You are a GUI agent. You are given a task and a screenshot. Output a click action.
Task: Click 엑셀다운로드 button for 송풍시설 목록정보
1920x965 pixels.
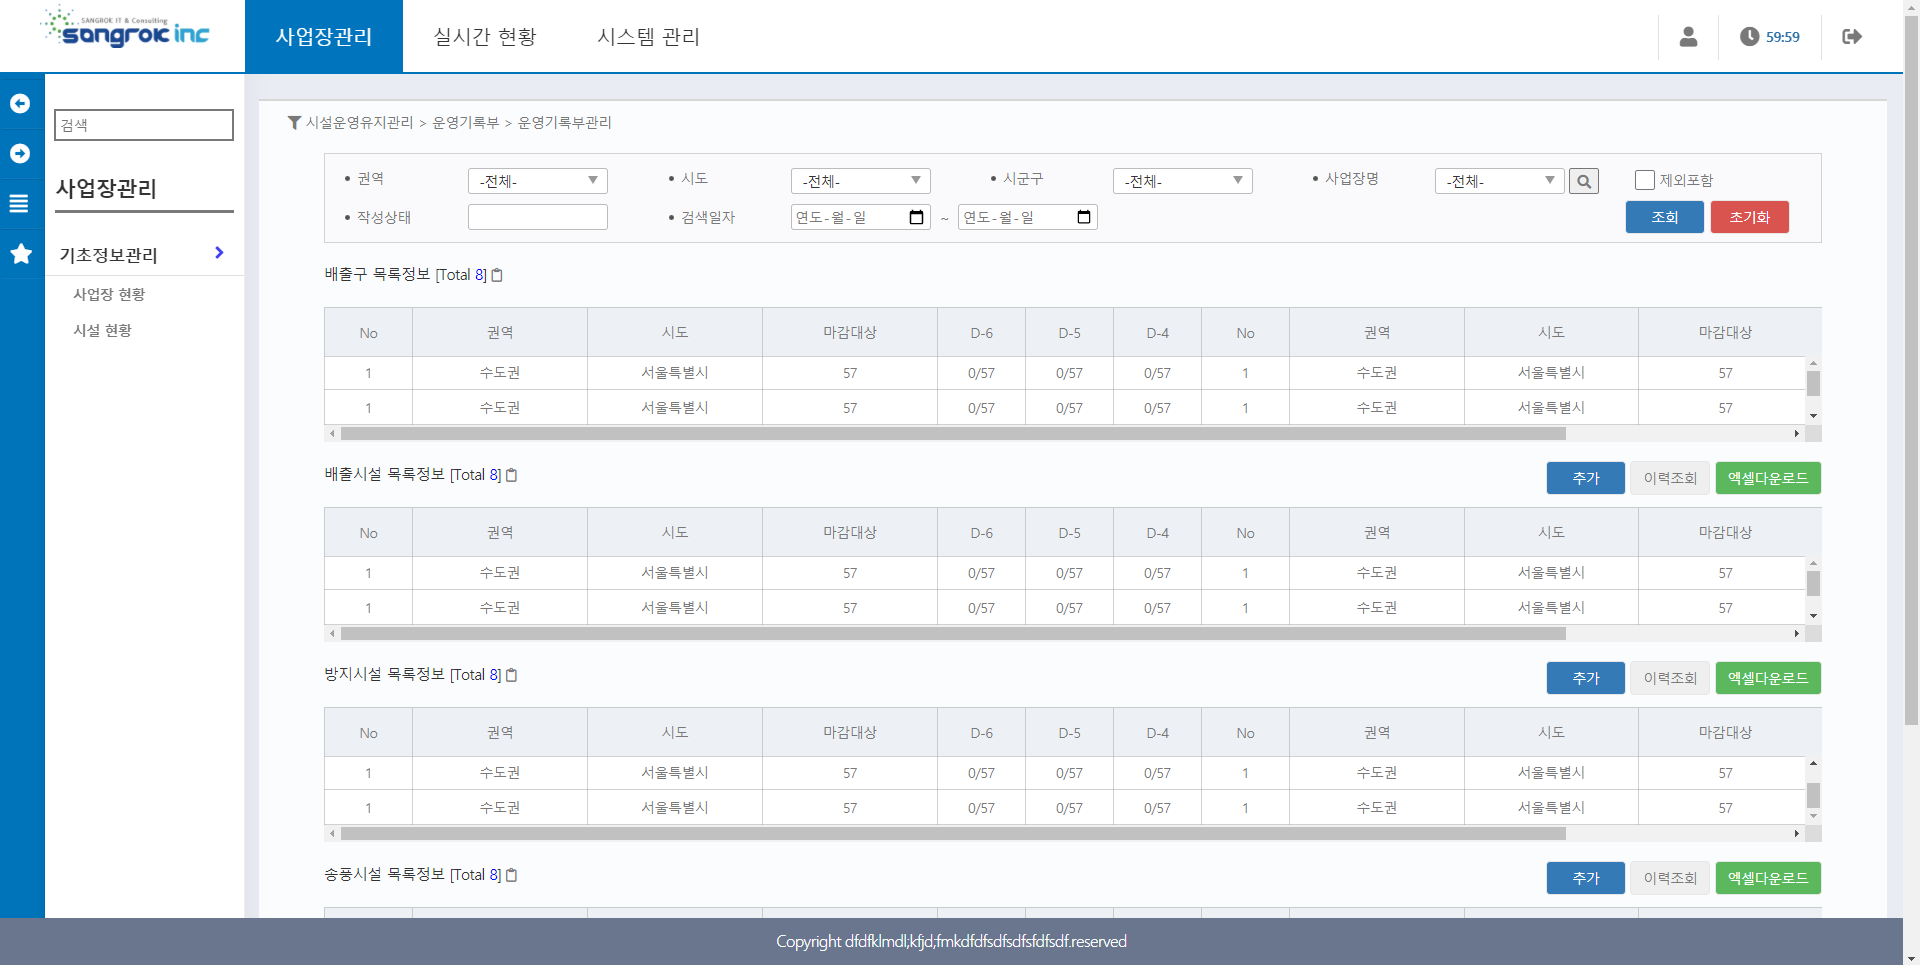1768,878
